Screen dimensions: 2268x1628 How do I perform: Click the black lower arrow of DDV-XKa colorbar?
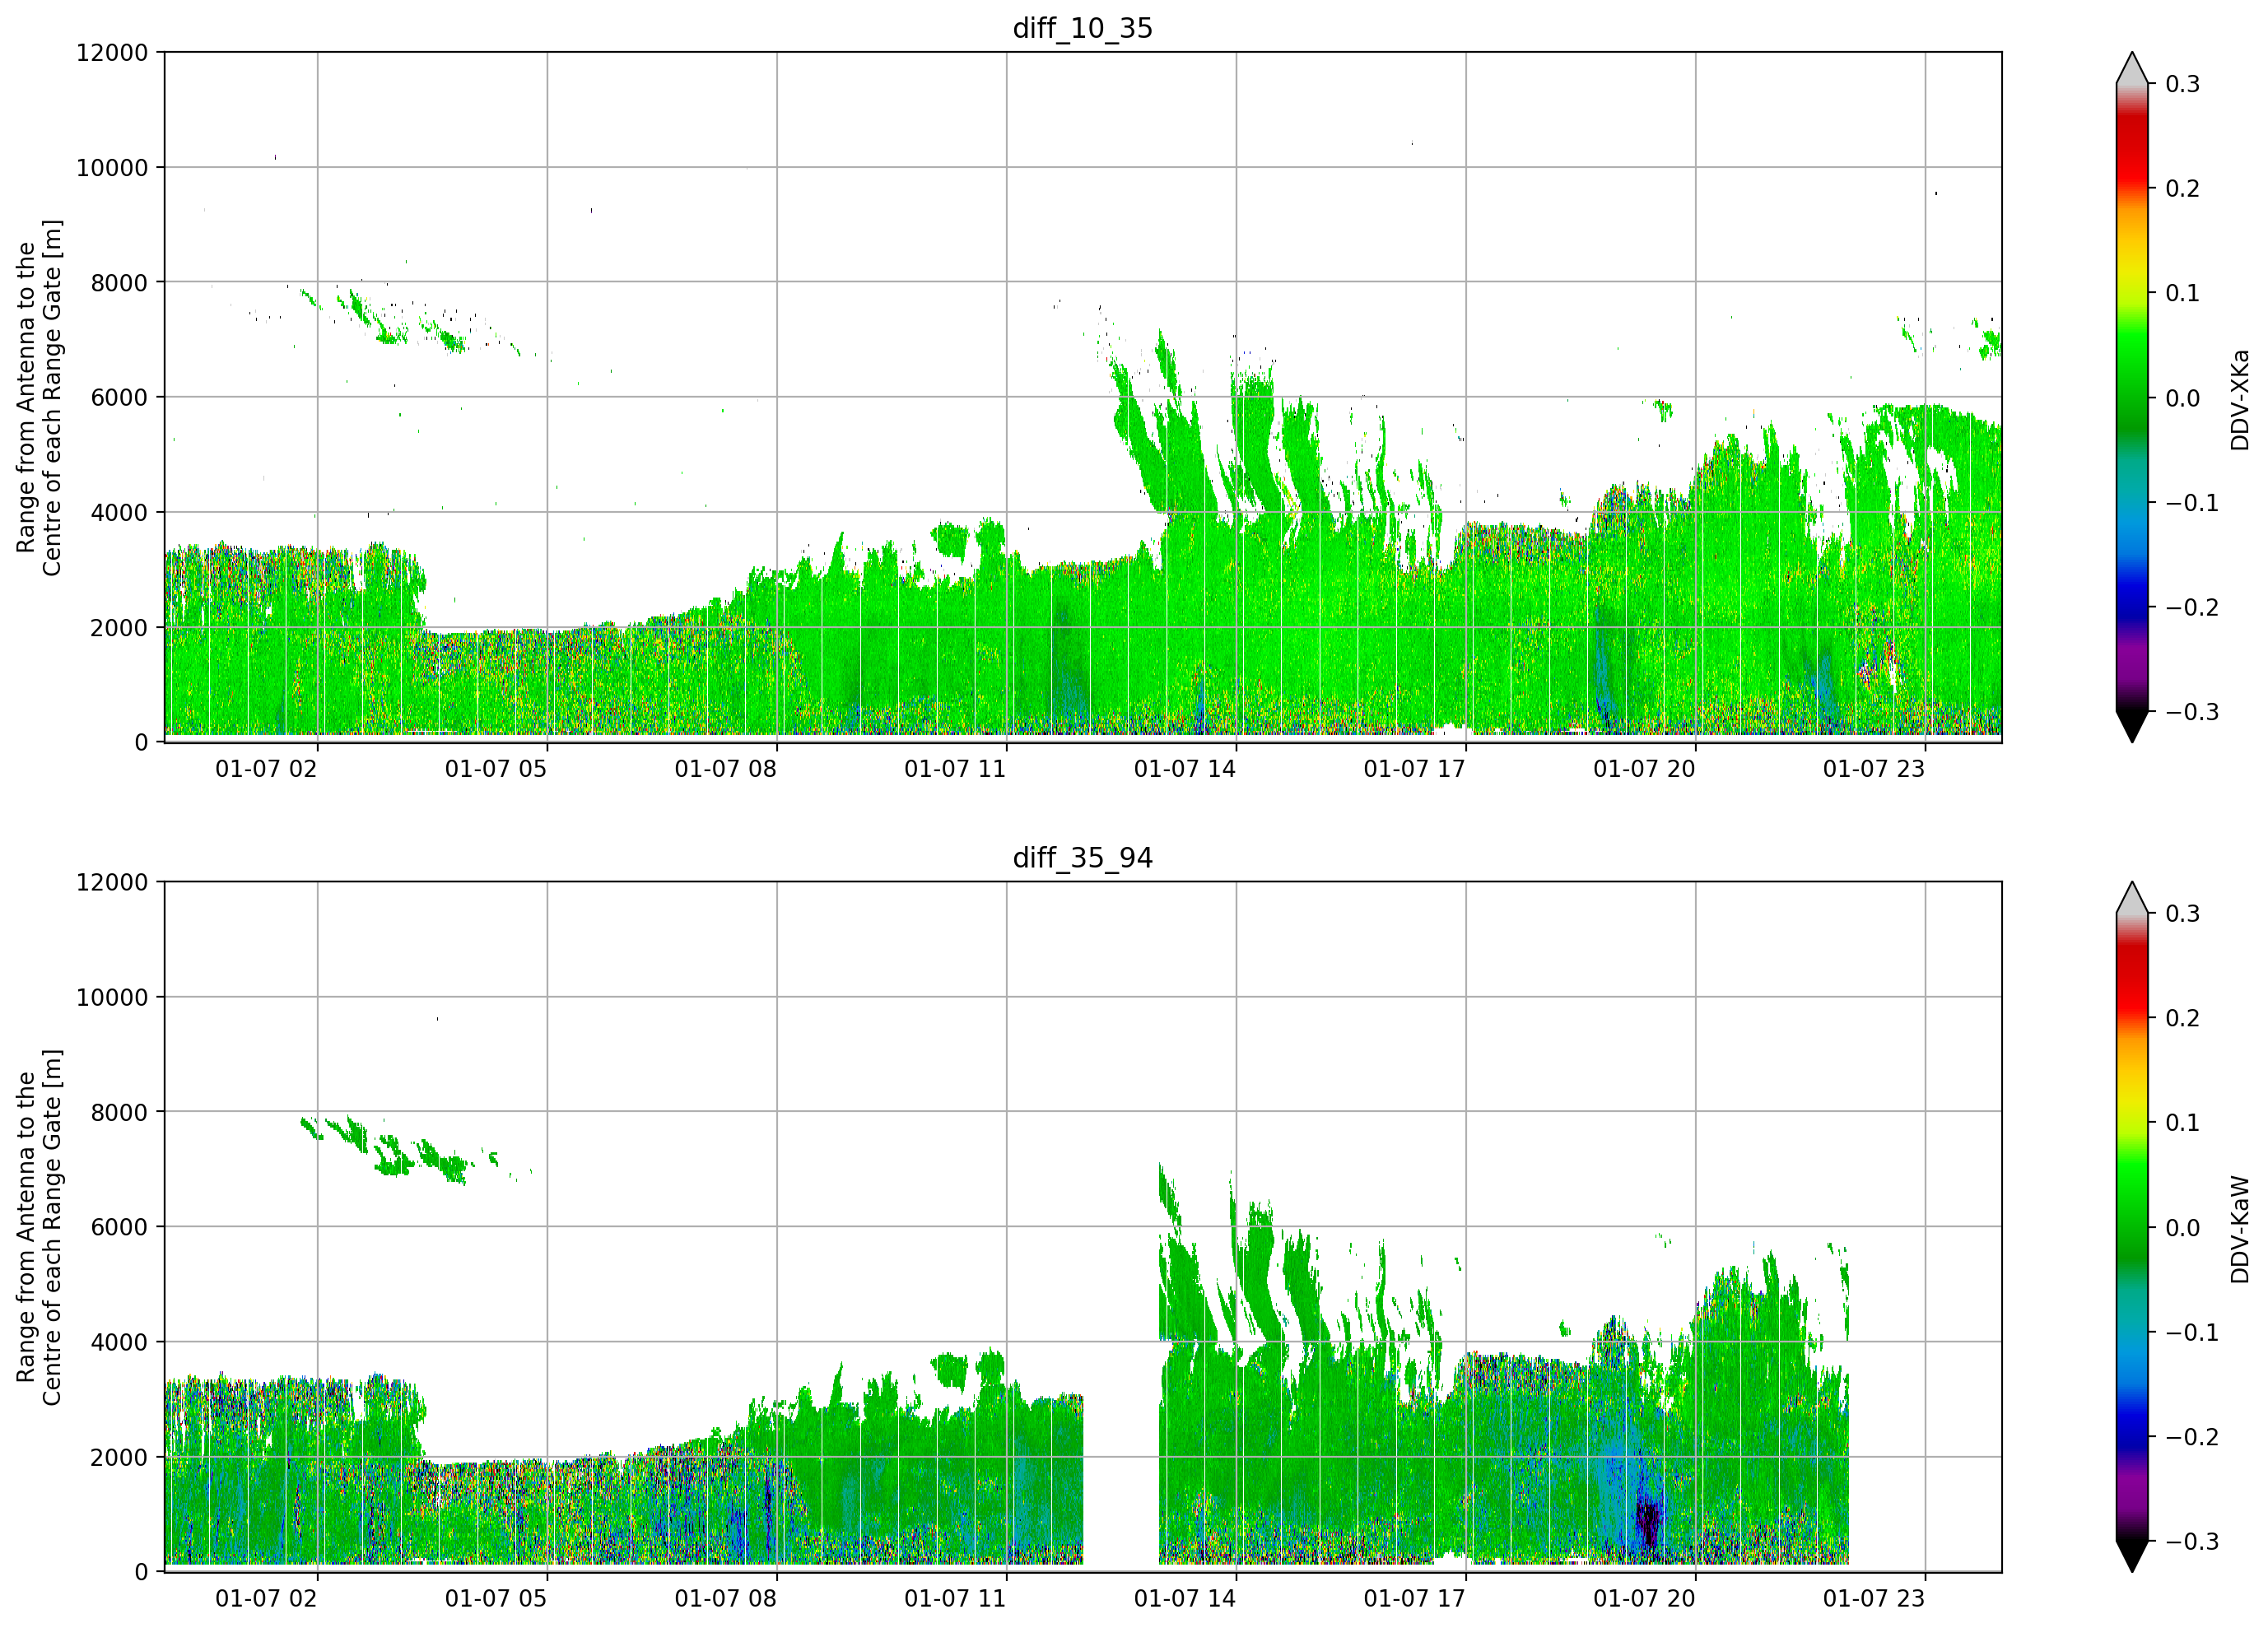click(x=2132, y=725)
